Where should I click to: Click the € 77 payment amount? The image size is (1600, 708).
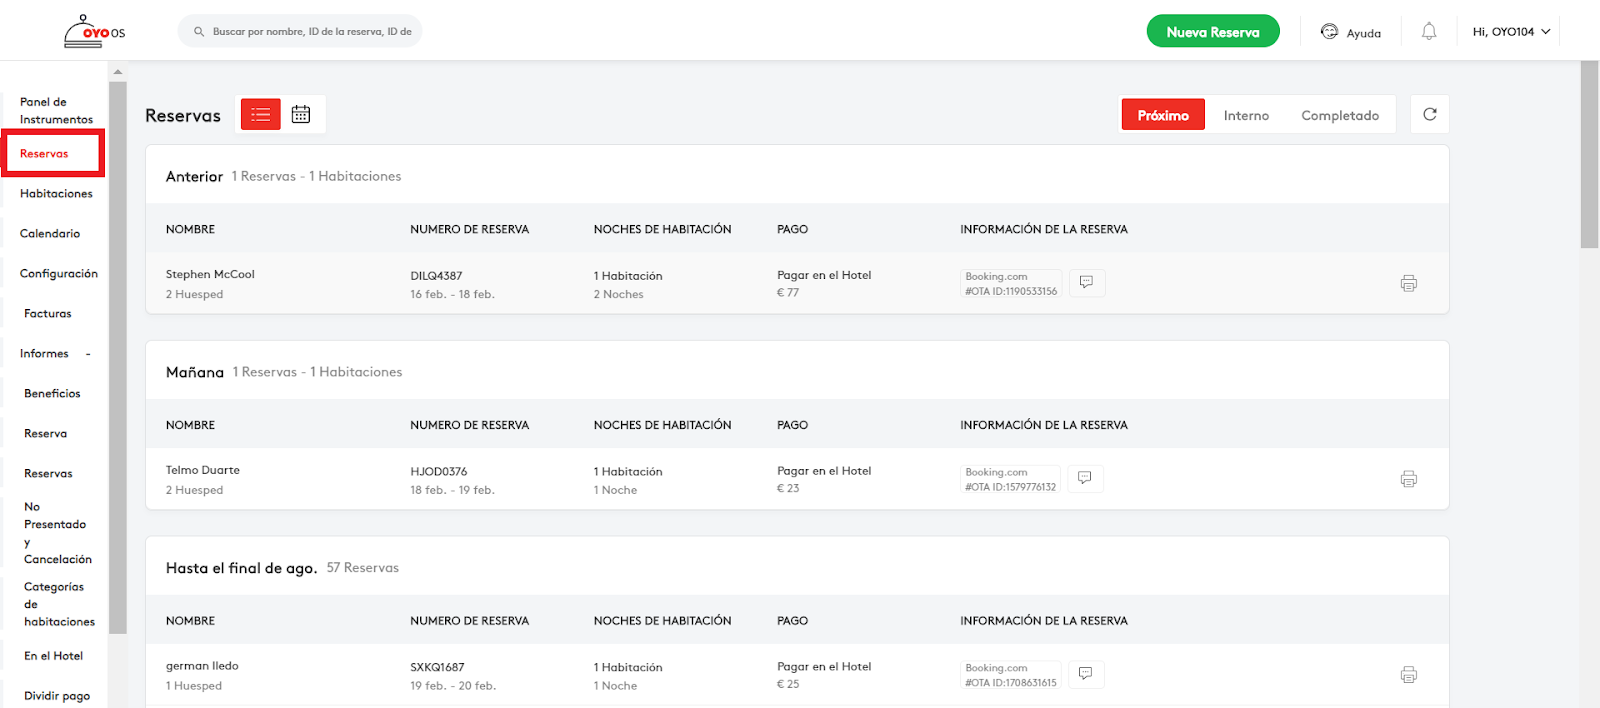788,293
